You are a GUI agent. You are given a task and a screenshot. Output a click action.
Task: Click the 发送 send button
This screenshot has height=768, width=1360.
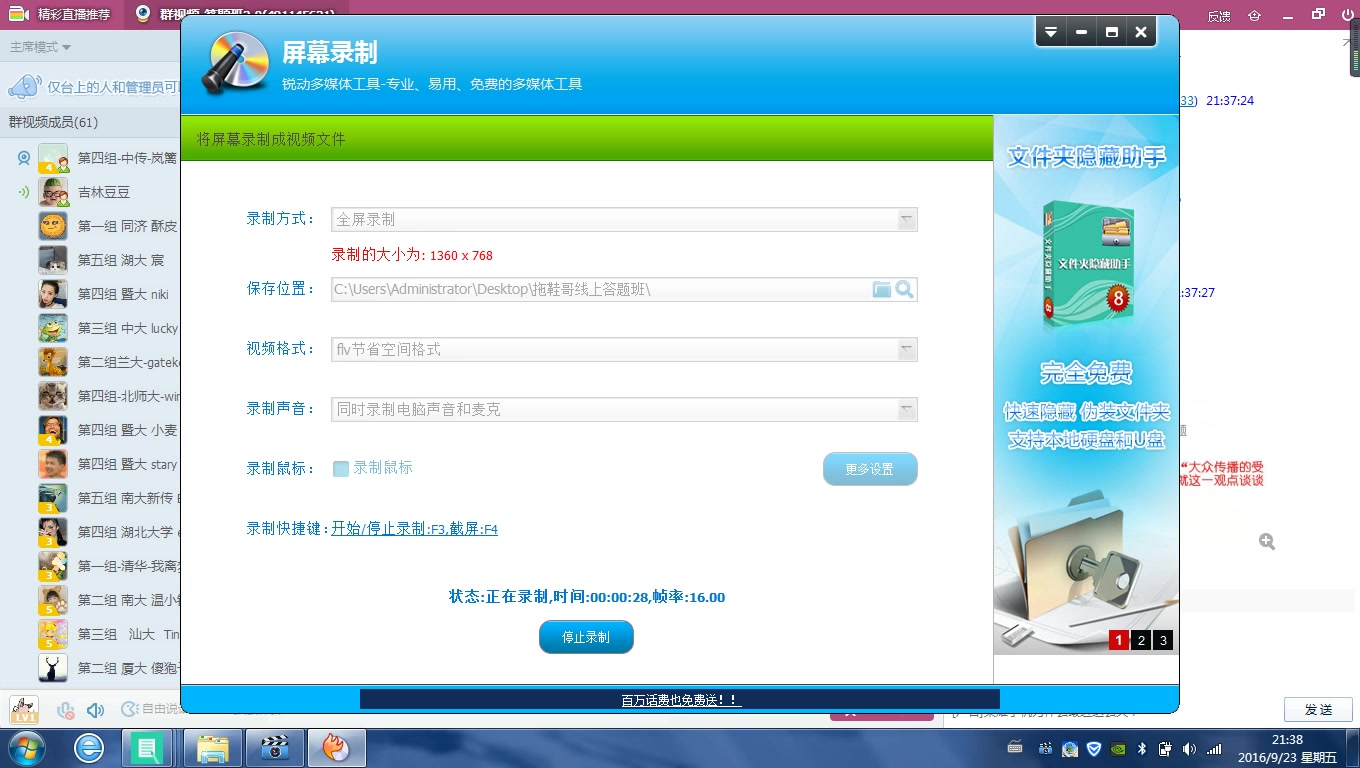[1319, 710]
